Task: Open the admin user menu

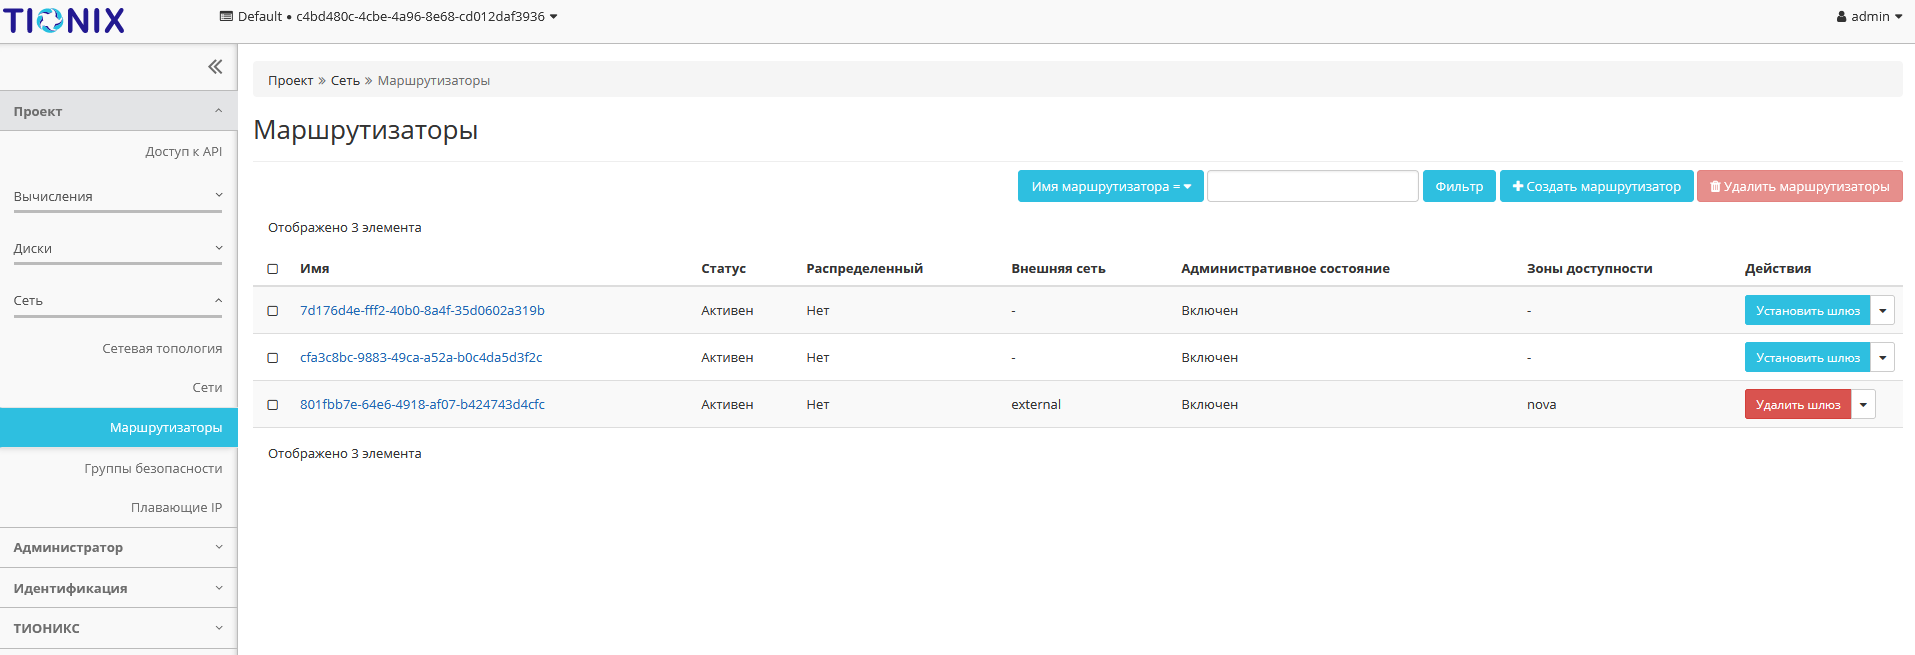Action: tap(1868, 17)
